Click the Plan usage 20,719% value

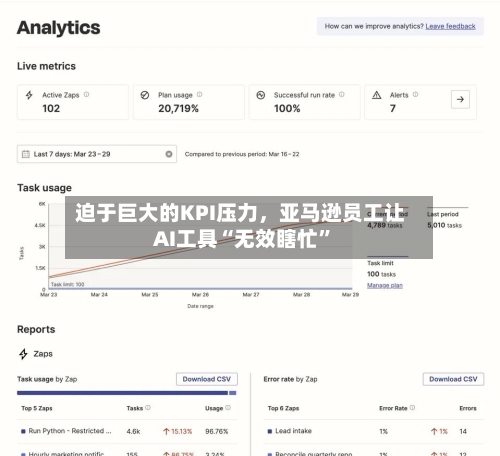(178, 108)
